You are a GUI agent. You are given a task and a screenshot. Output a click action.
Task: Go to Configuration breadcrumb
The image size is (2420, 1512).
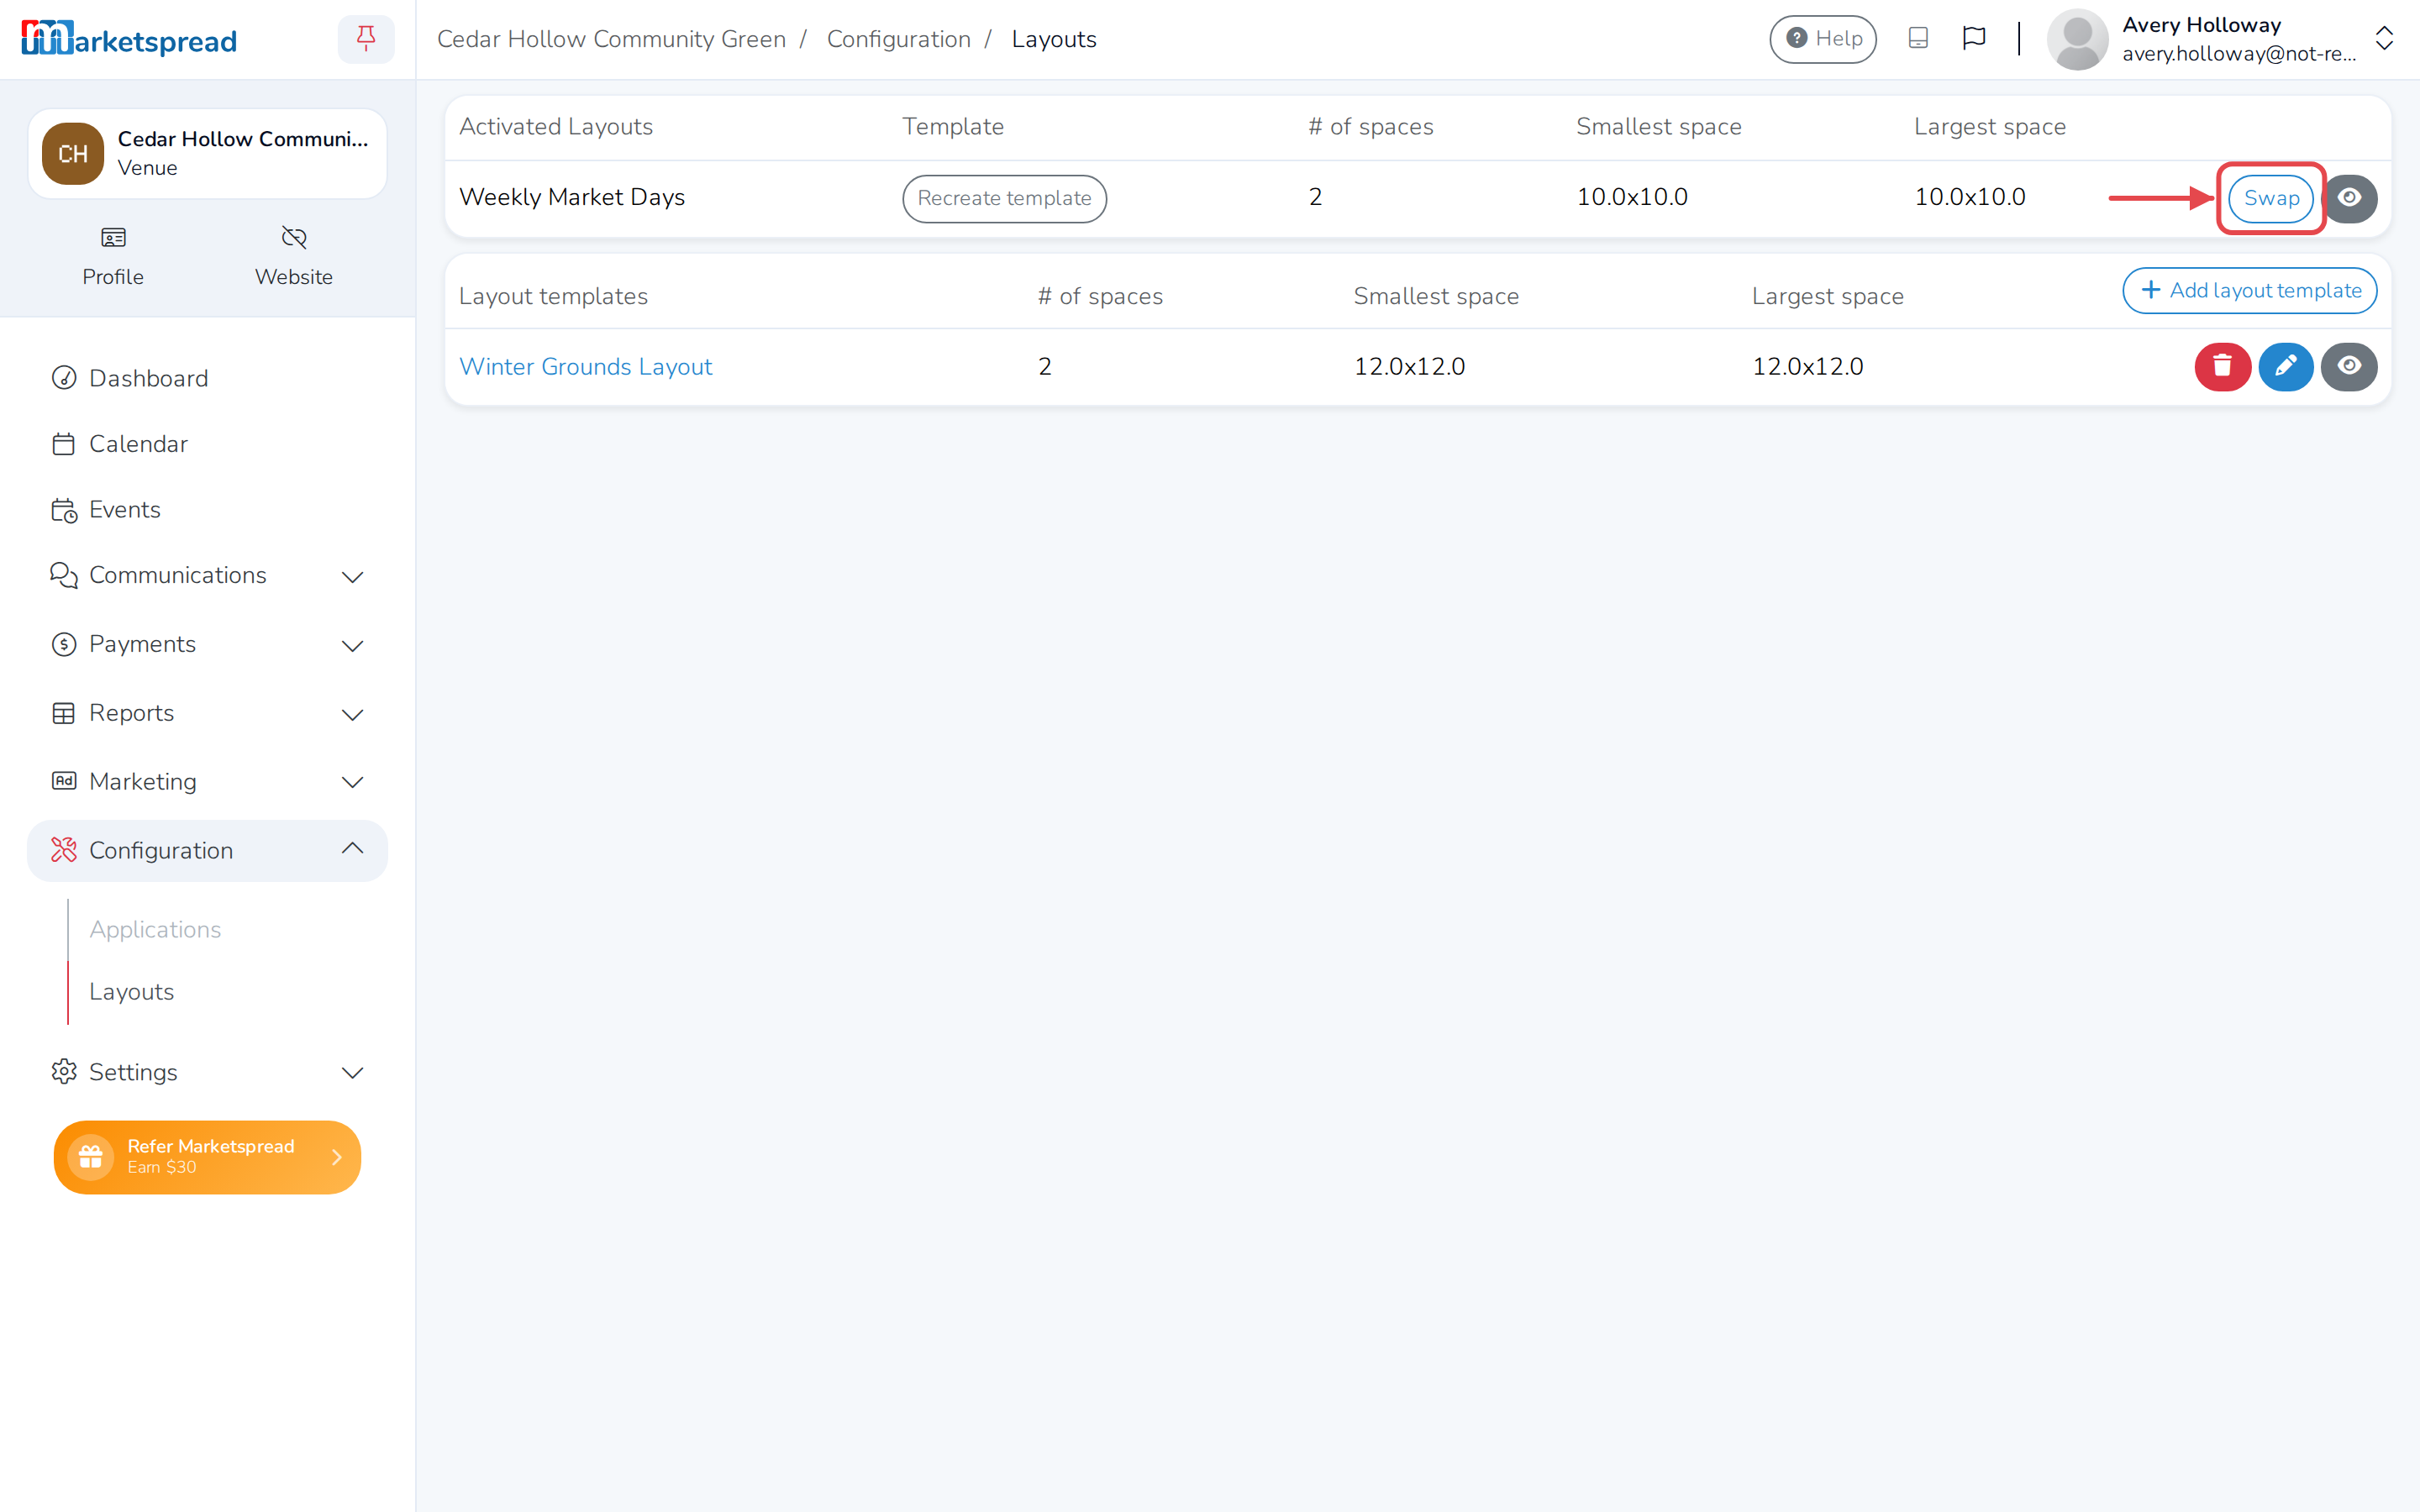(898, 39)
